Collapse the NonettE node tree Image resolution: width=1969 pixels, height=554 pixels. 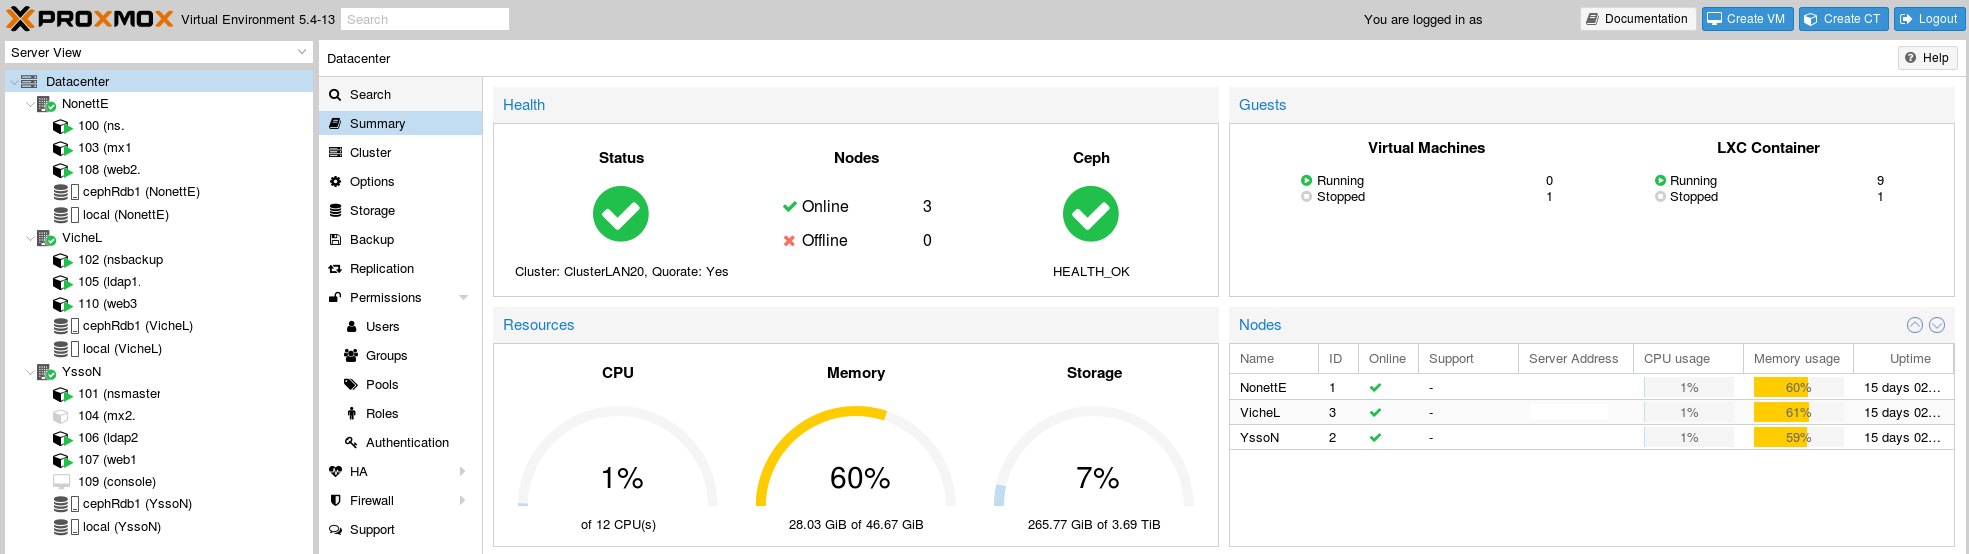point(30,104)
